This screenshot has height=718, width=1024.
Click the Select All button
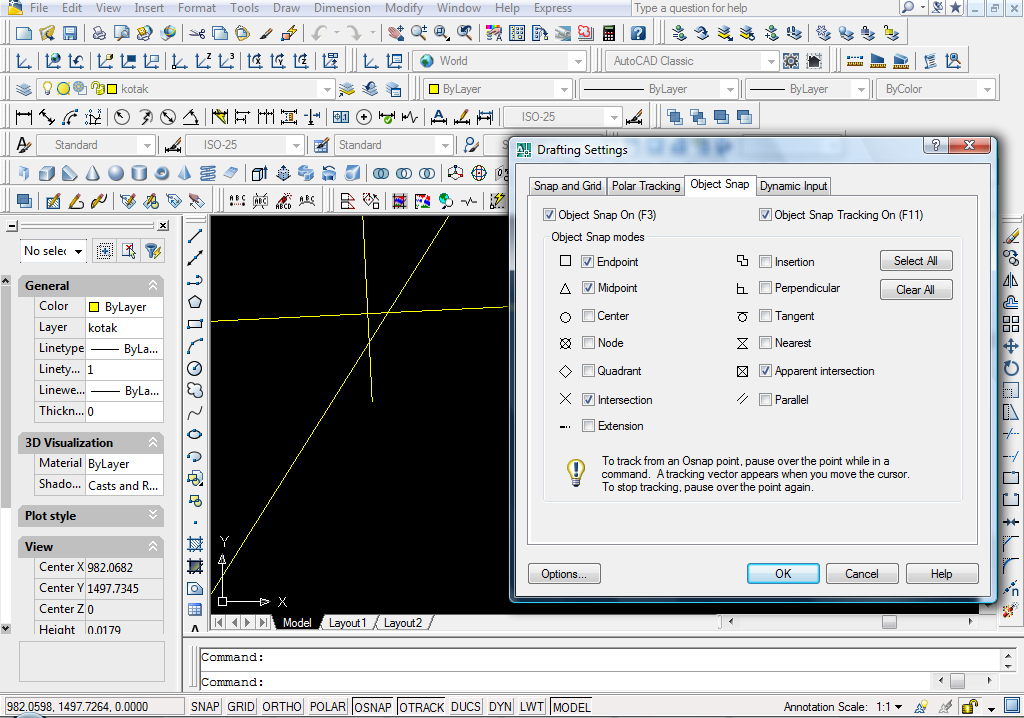[x=916, y=261]
